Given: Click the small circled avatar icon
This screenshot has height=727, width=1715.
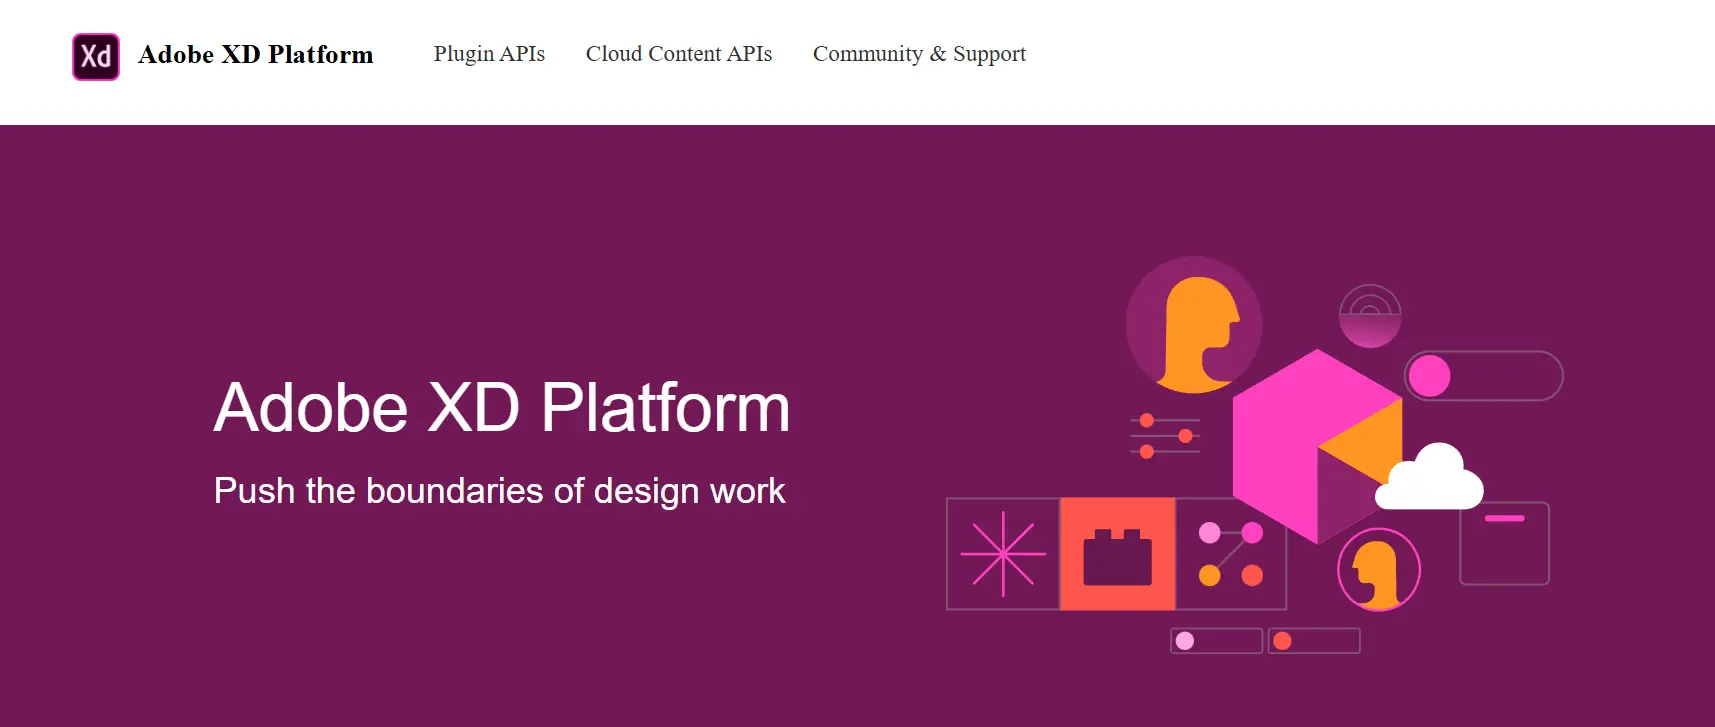Looking at the screenshot, I should pyautogui.click(x=1379, y=570).
